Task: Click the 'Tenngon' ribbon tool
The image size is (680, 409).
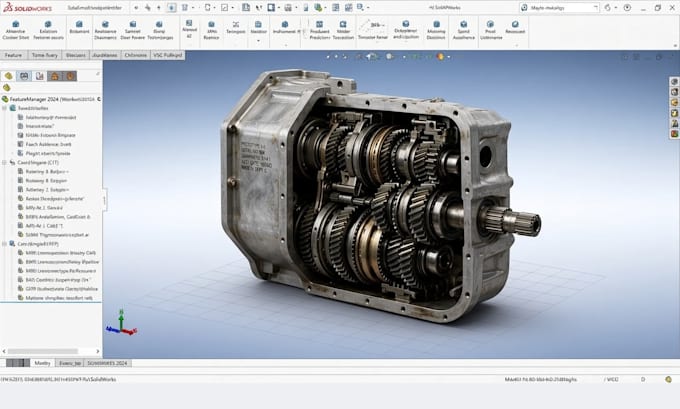Action: (235, 27)
